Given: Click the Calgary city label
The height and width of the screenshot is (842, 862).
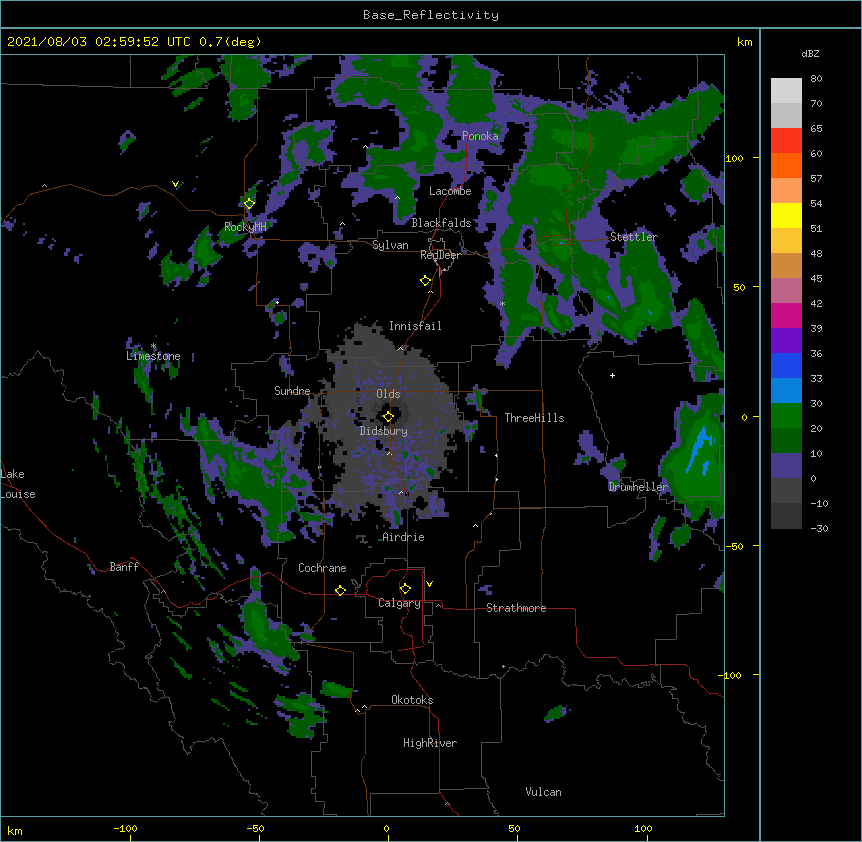Looking at the screenshot, I should tap(399, 603).
